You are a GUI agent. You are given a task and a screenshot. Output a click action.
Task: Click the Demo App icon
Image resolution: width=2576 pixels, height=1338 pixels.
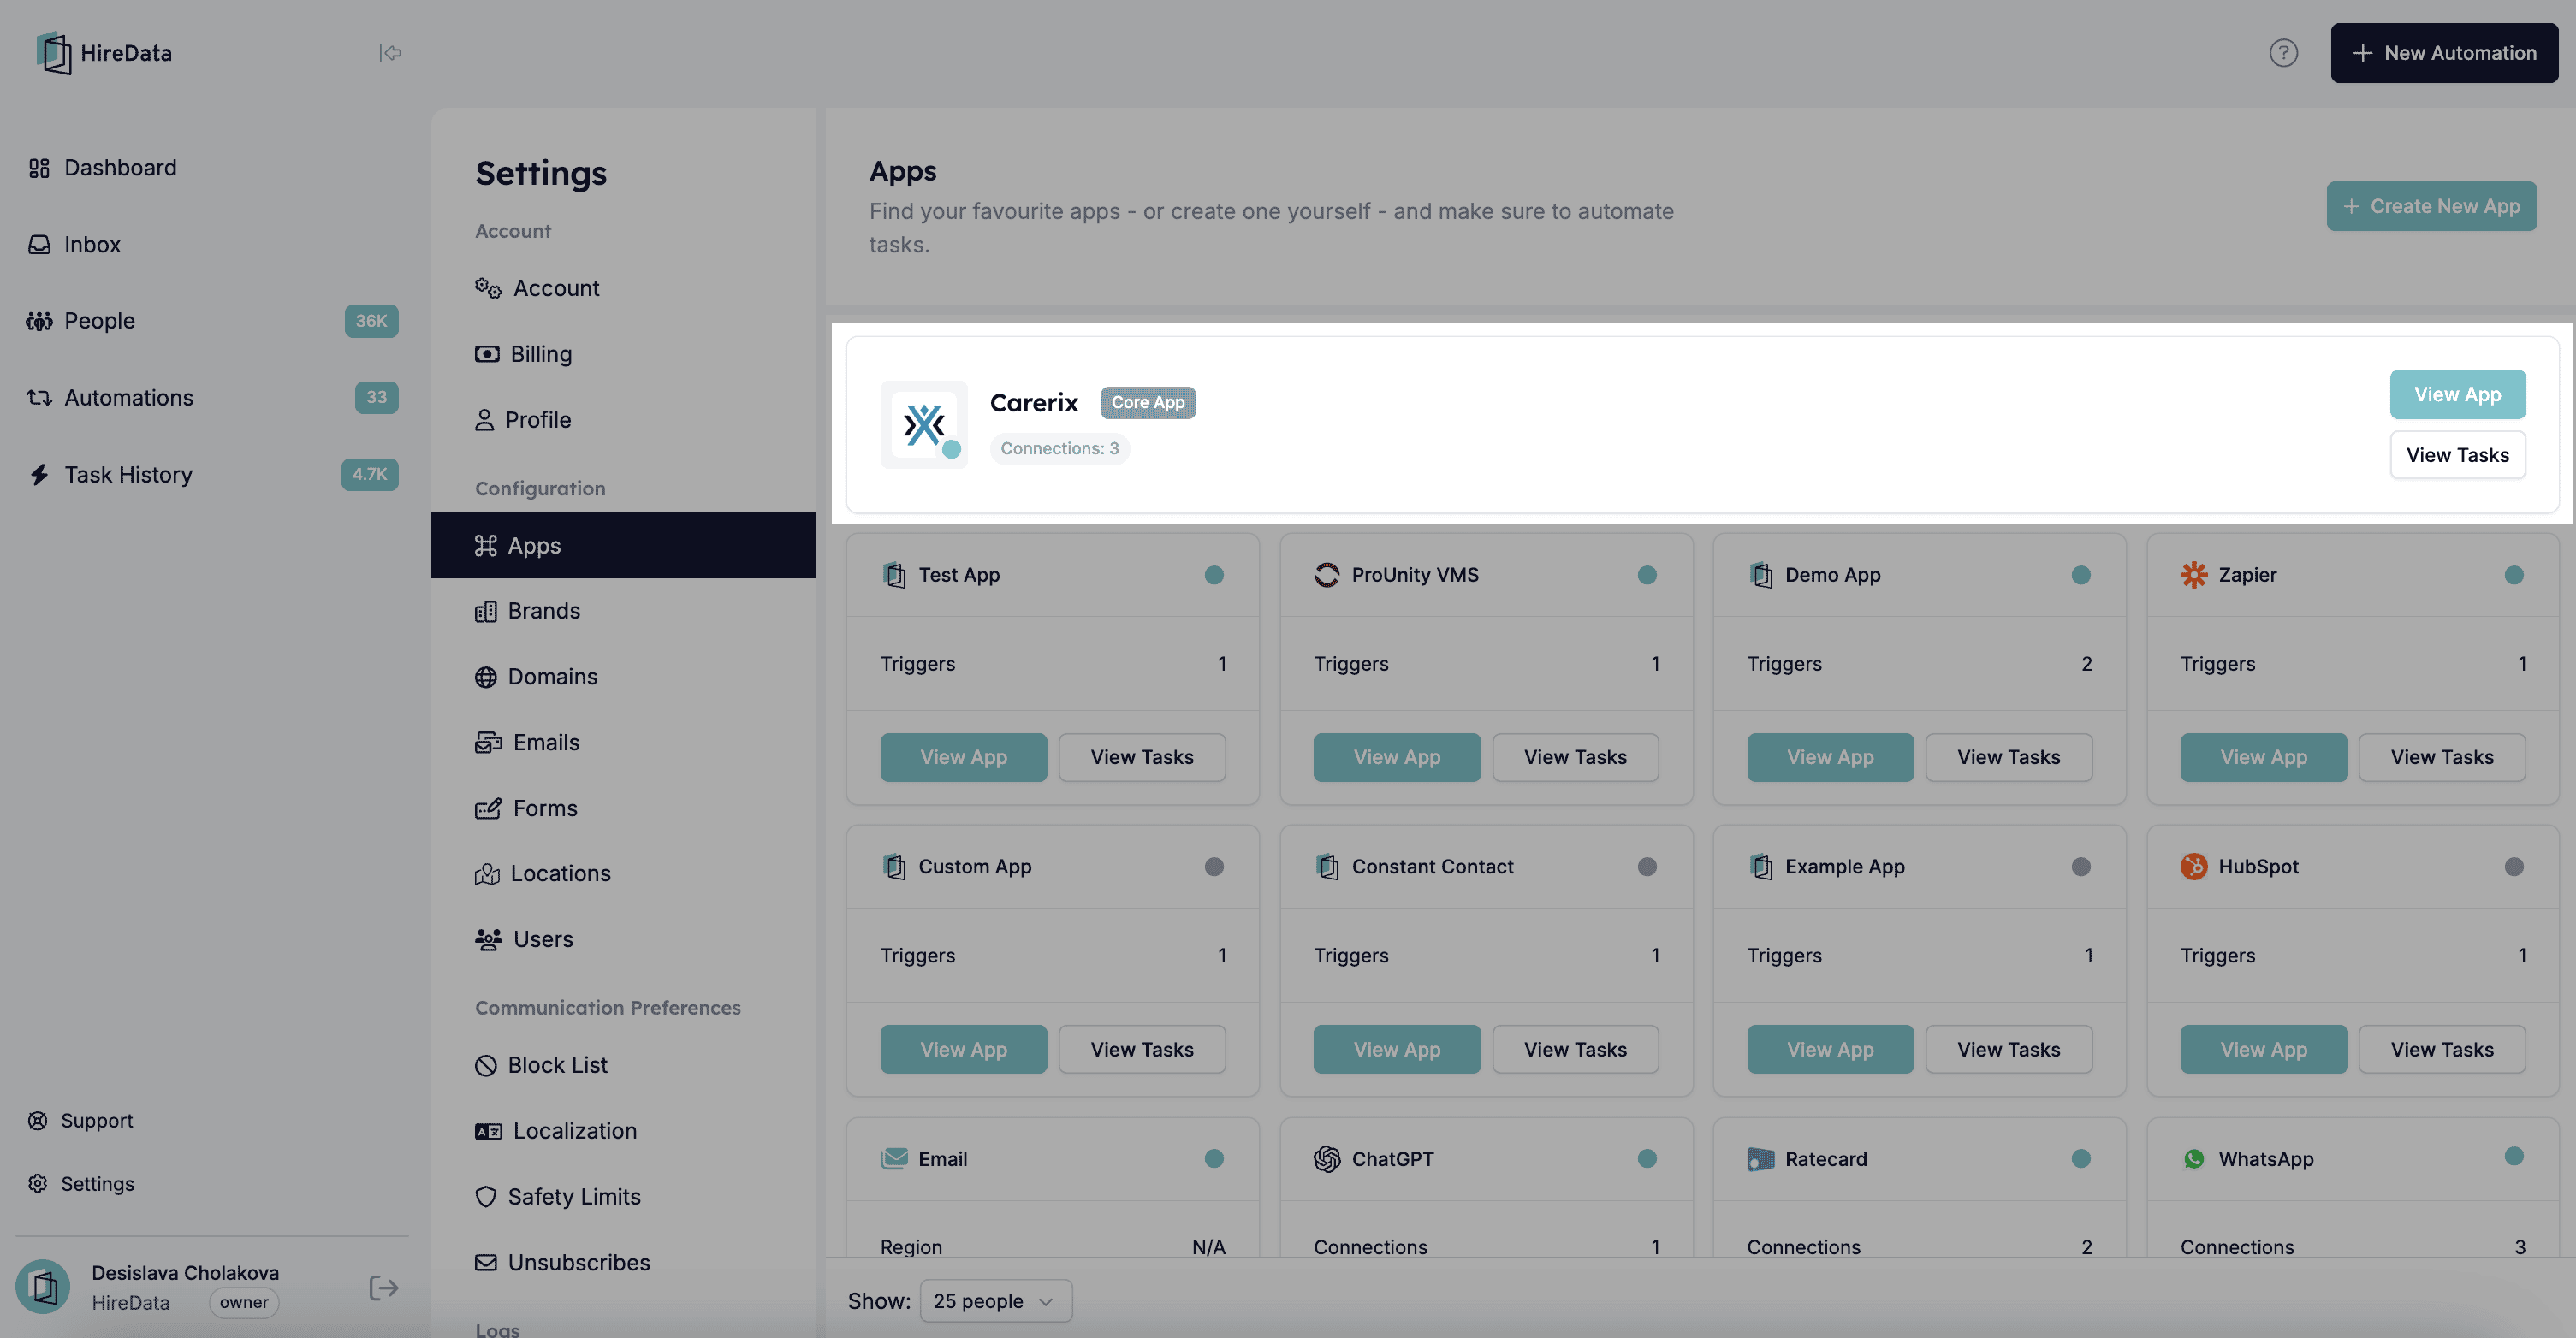pos(1760,575)
